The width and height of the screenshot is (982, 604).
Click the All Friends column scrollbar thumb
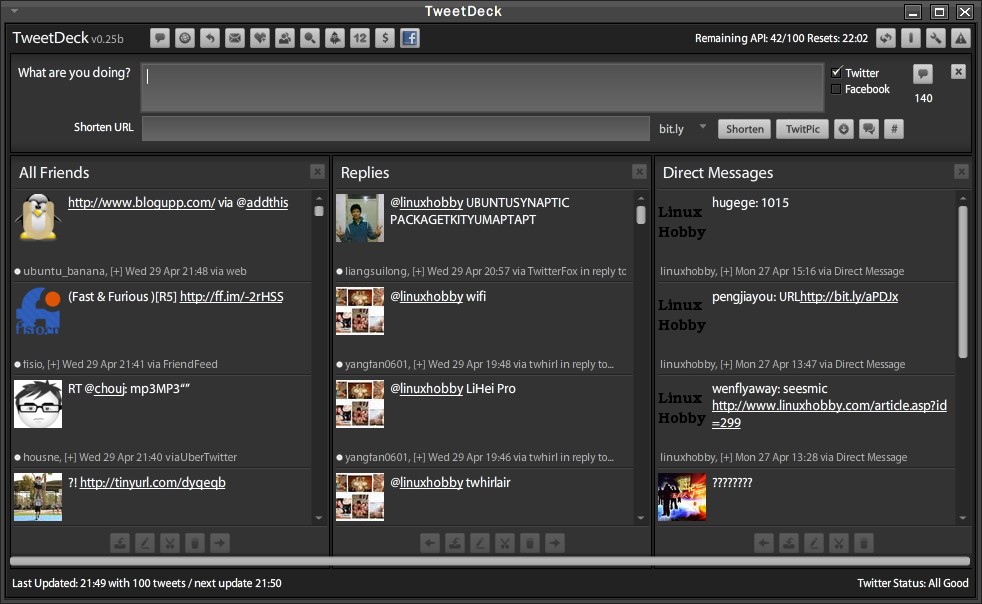coord(319,211)
